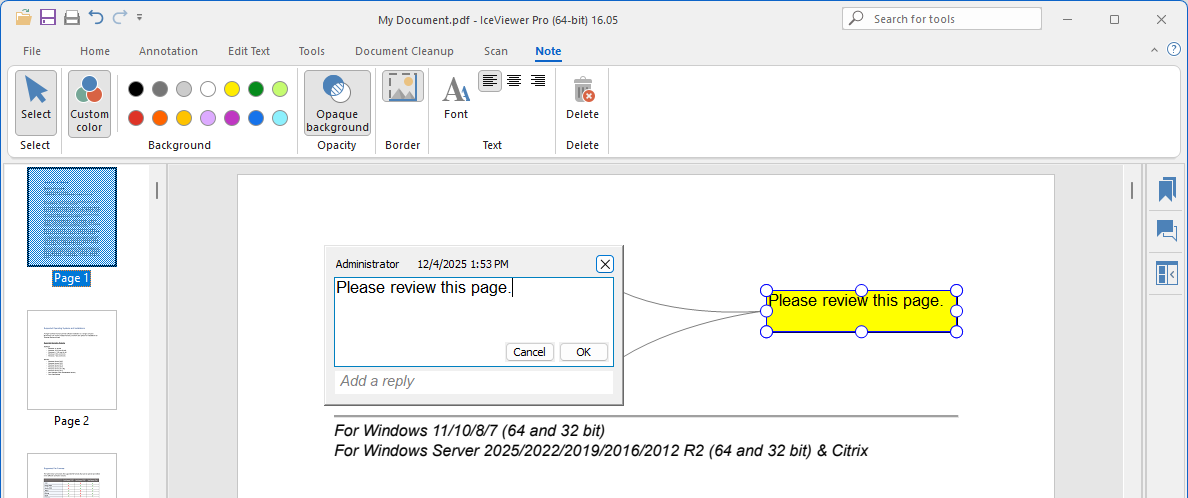Viewport: 1188px width, 498px height.
Task: Select the yellow note box on page
Action: (861, 311)
